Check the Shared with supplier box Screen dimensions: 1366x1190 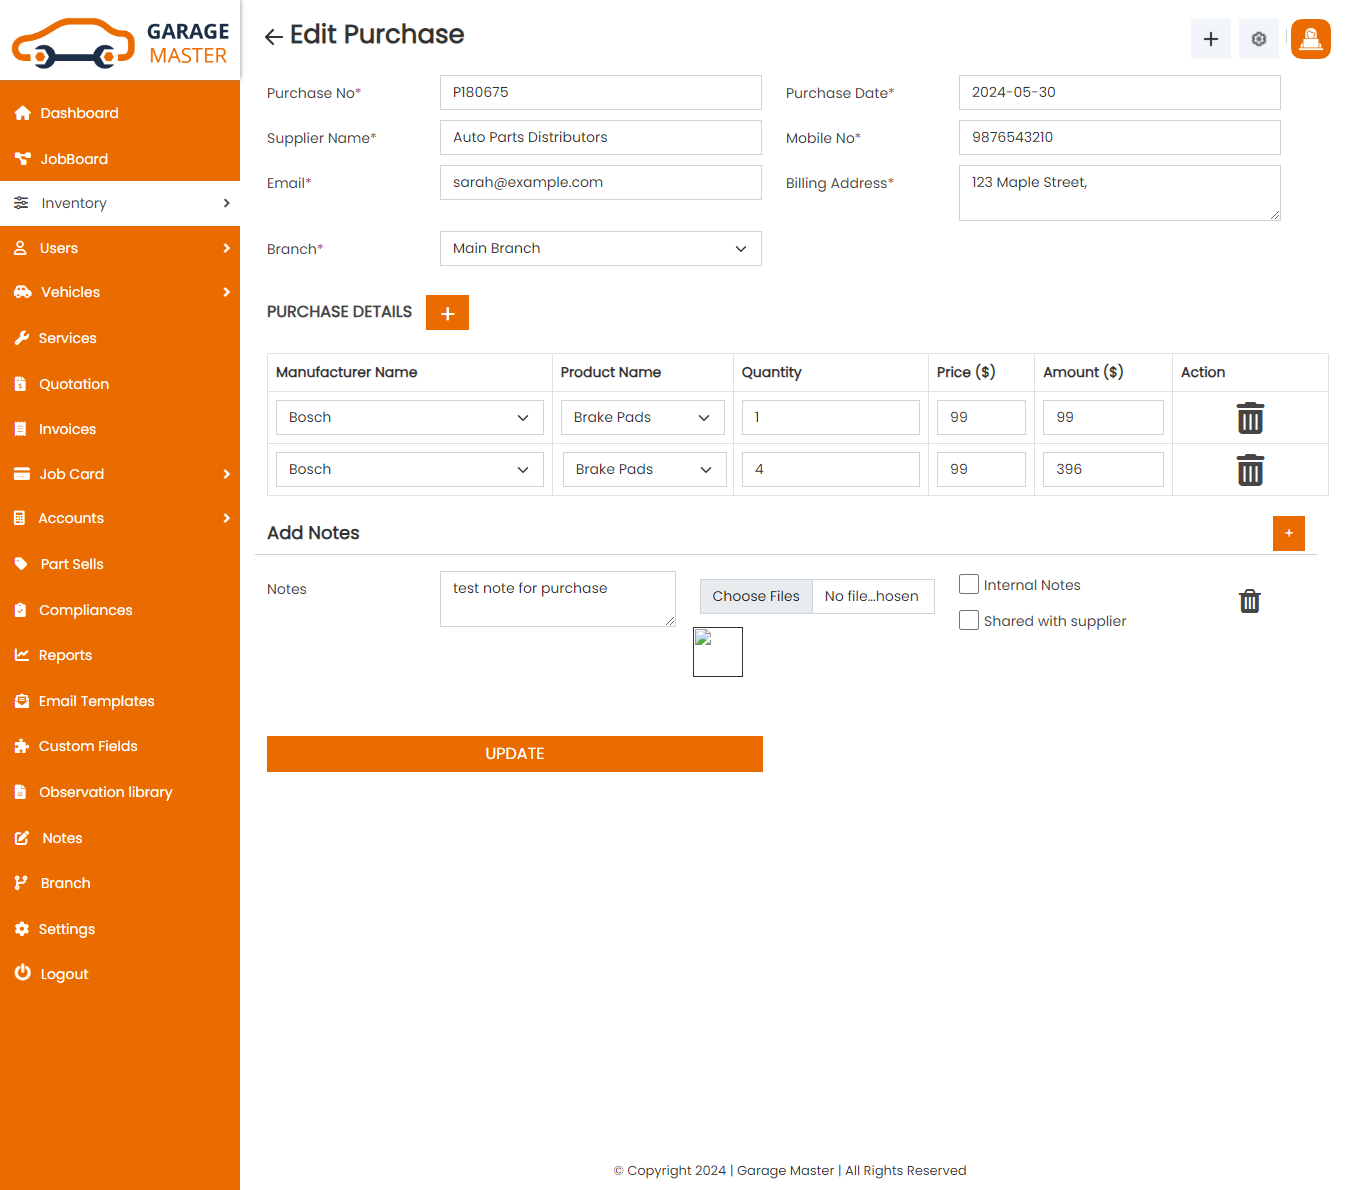pyautogui.click(x=968, y=620)
